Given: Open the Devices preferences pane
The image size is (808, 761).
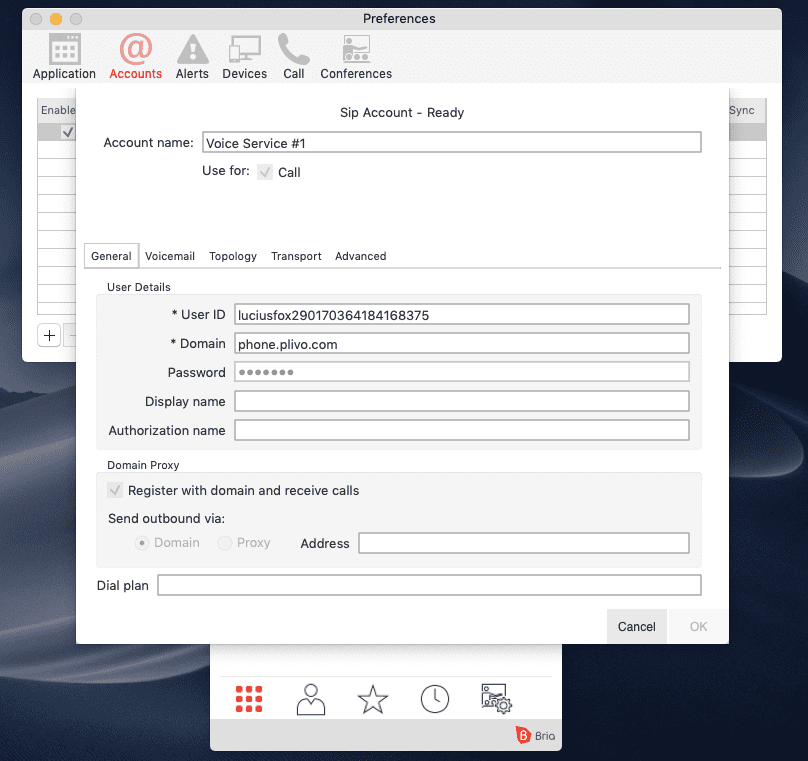Looking at the screenshot, I should tap(244, 57).
